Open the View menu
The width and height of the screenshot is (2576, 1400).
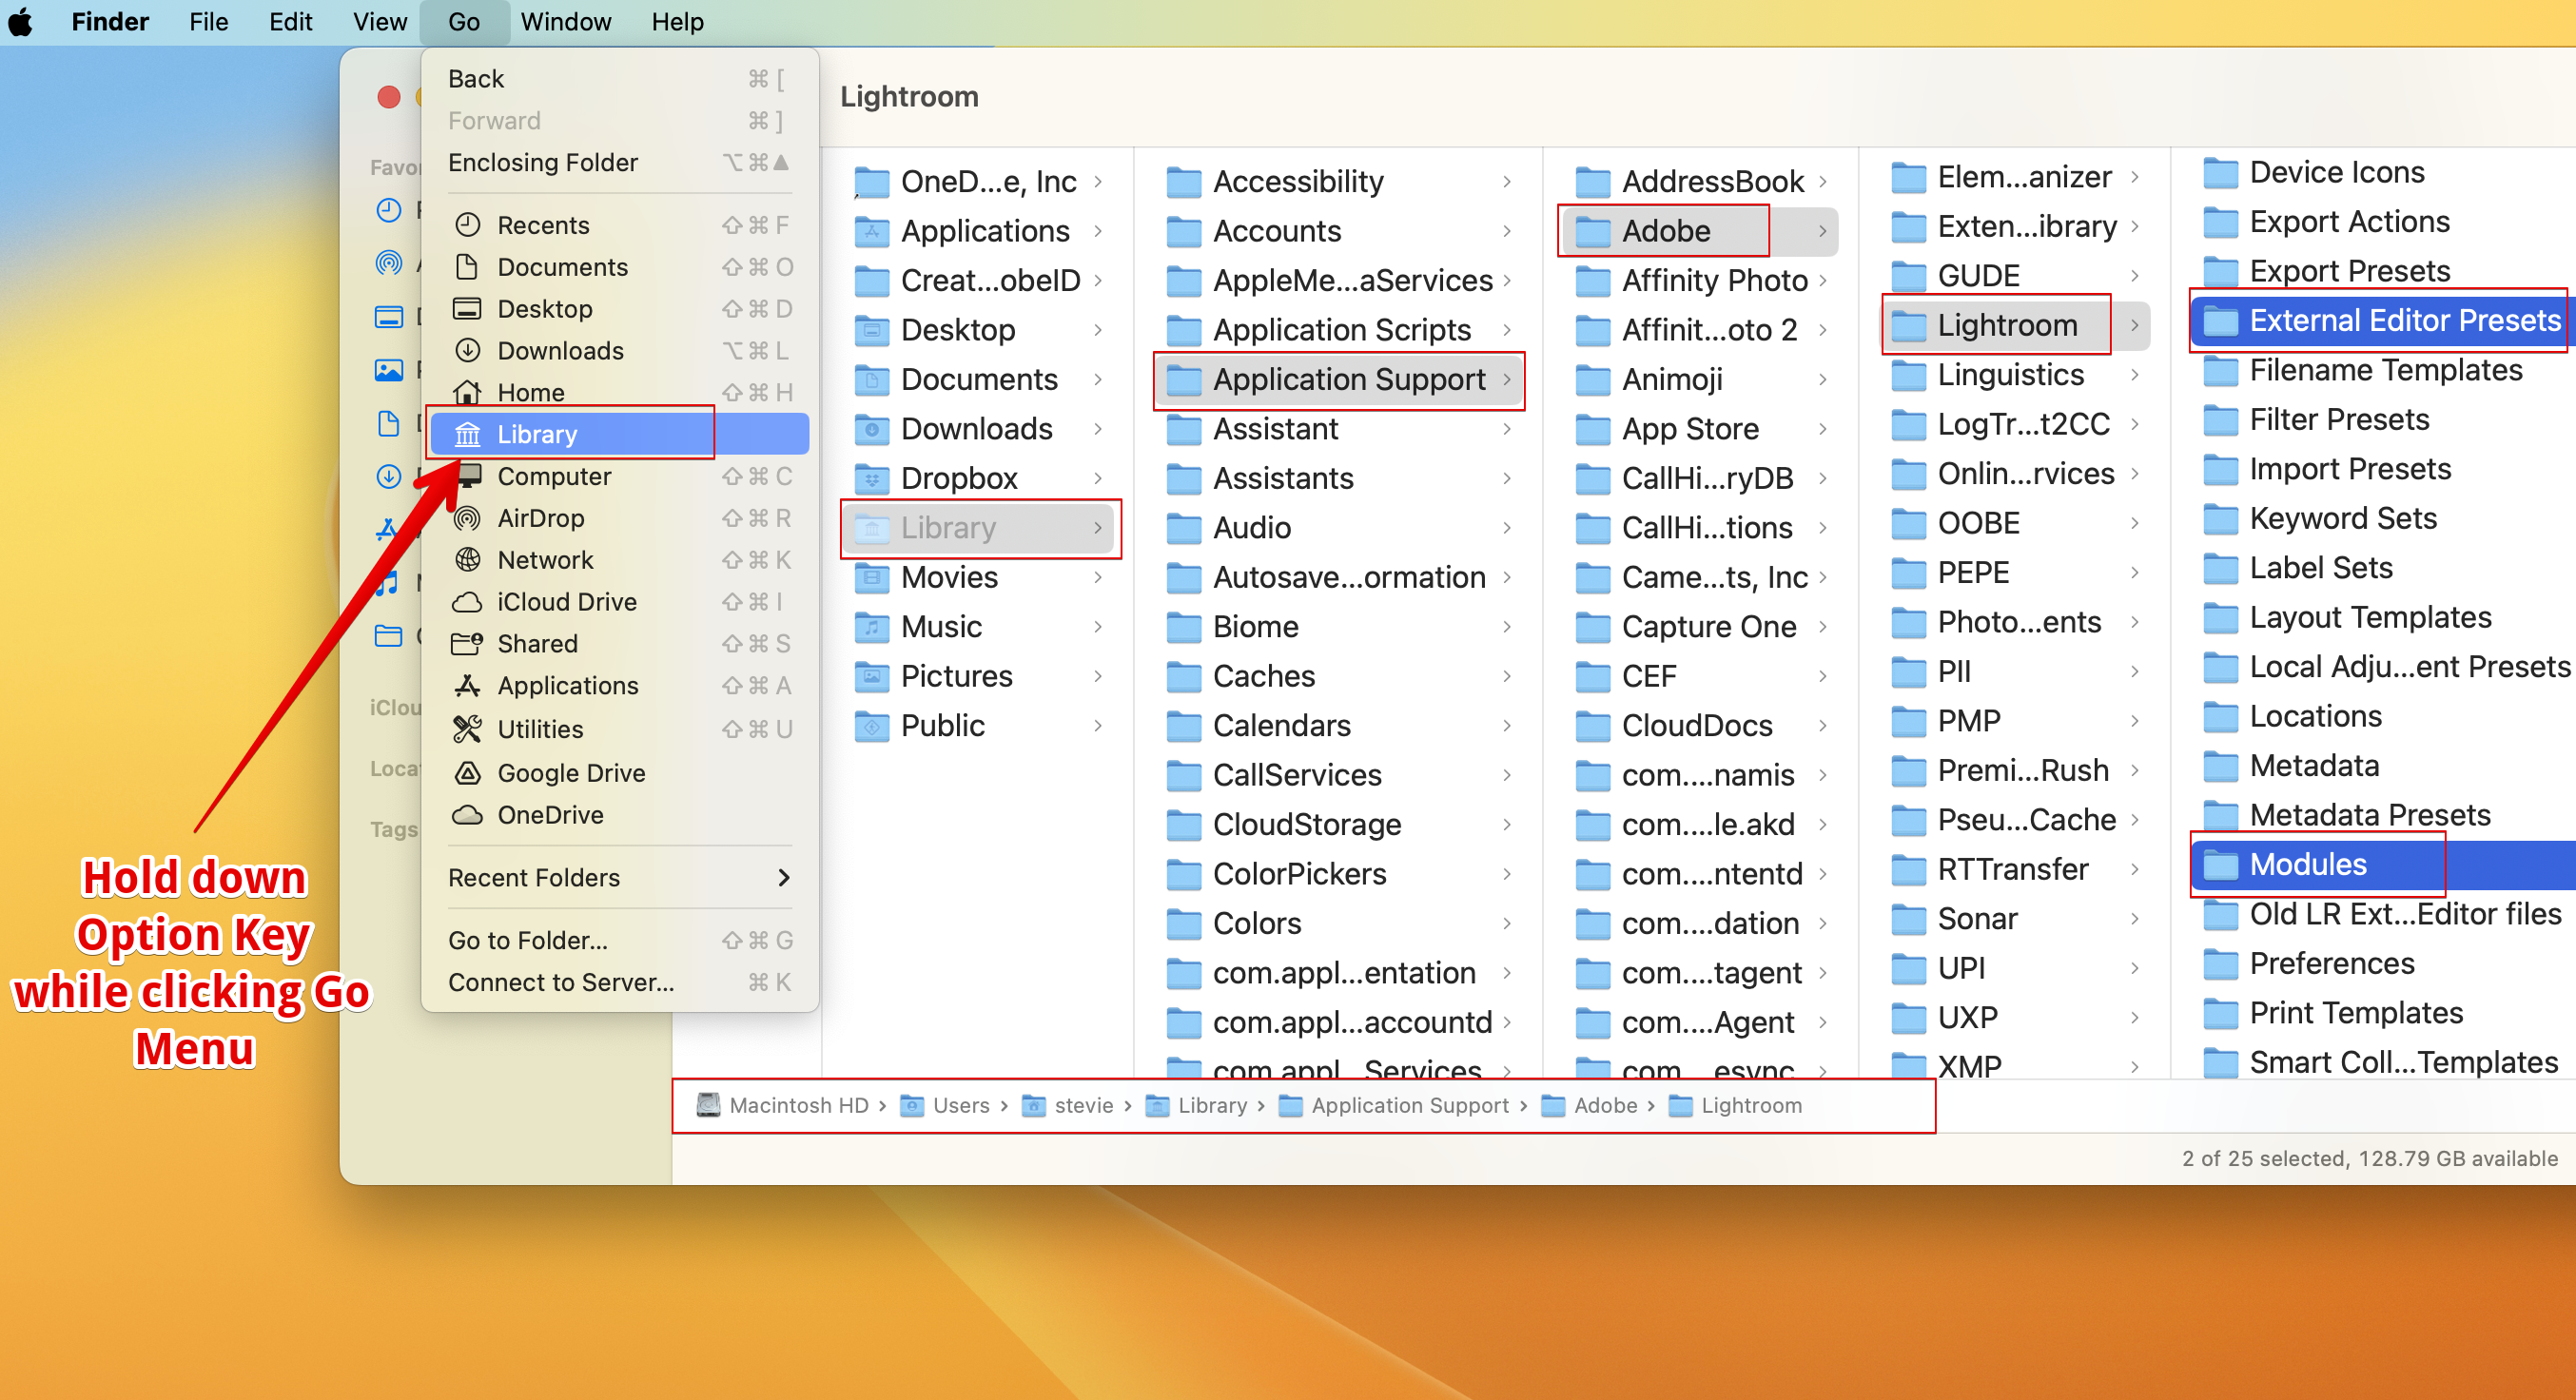coord(379,21)
